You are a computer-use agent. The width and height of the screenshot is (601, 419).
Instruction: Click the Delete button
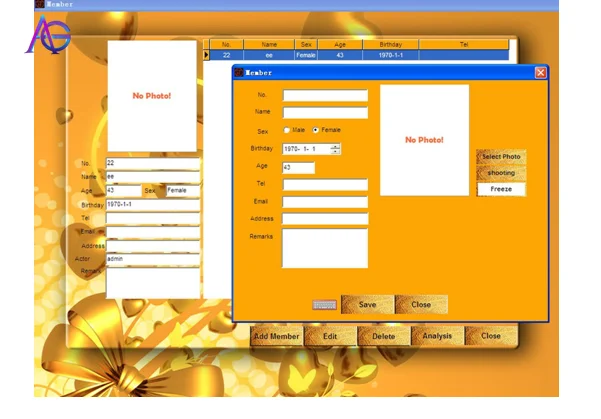click(383, 336)
